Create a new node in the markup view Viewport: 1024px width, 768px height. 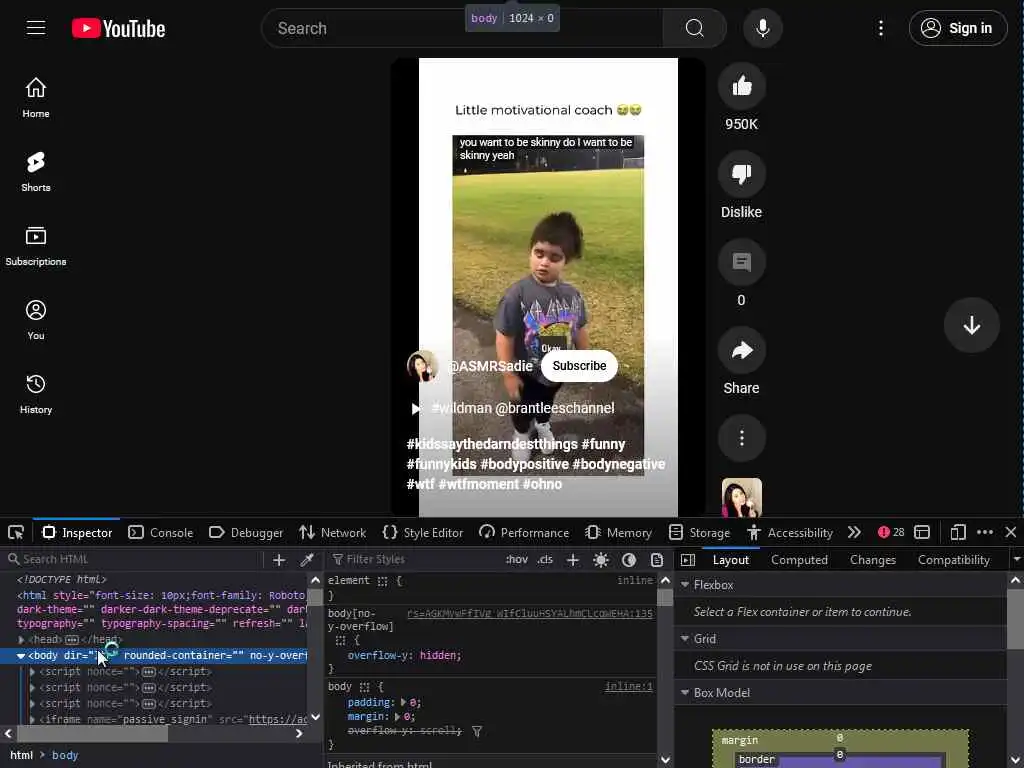[279, 560]
